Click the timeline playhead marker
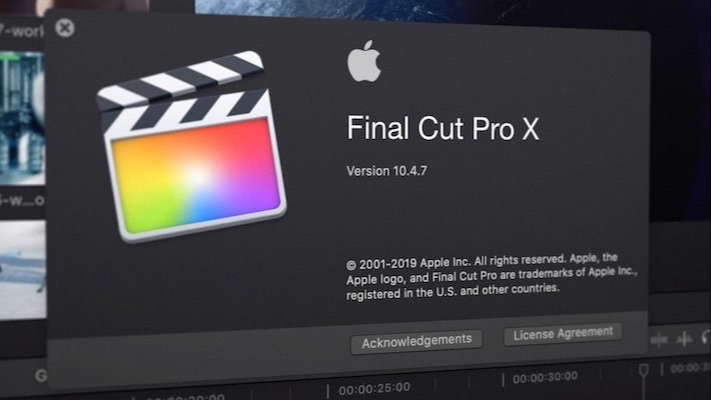The width and height of the screenshot is (711, 400). click(x=643, y=371)
